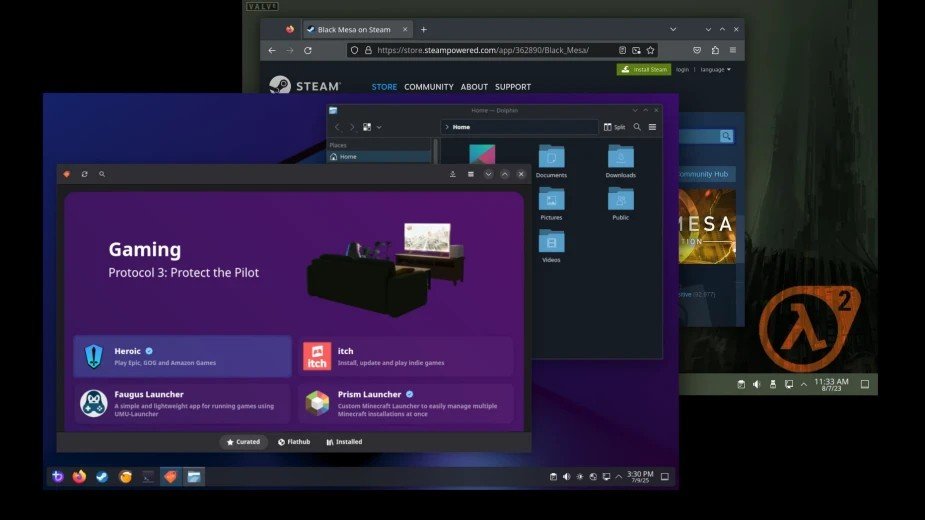Click the refresh icon in the app store window
This screenshot has width=925, height=520.
(x=84, y=174)
